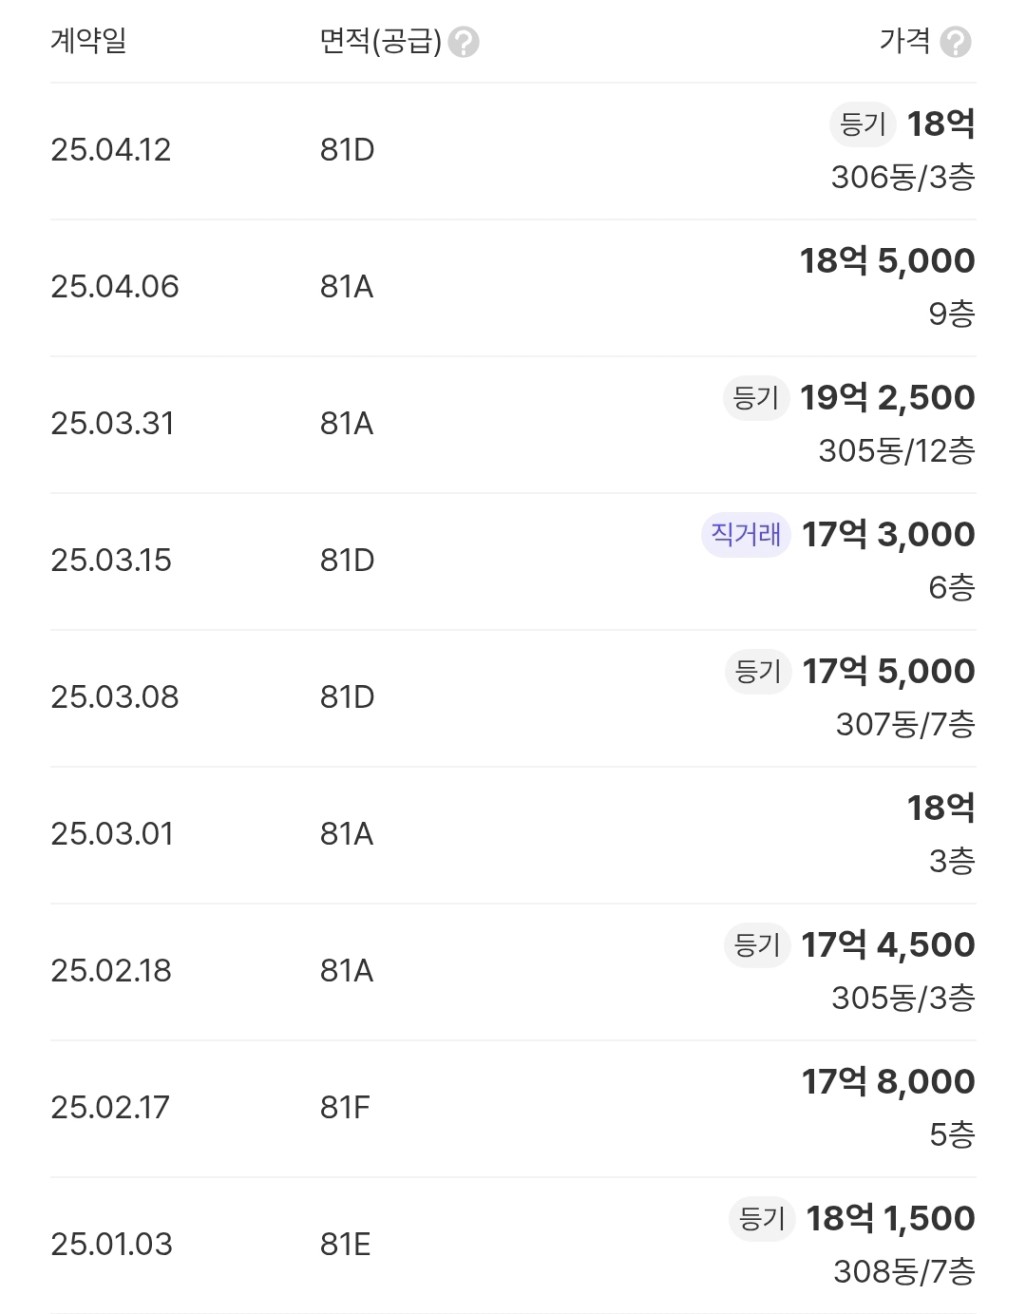Select the 81E area entry
1026x1314 pixels.
pos(345,1245)
